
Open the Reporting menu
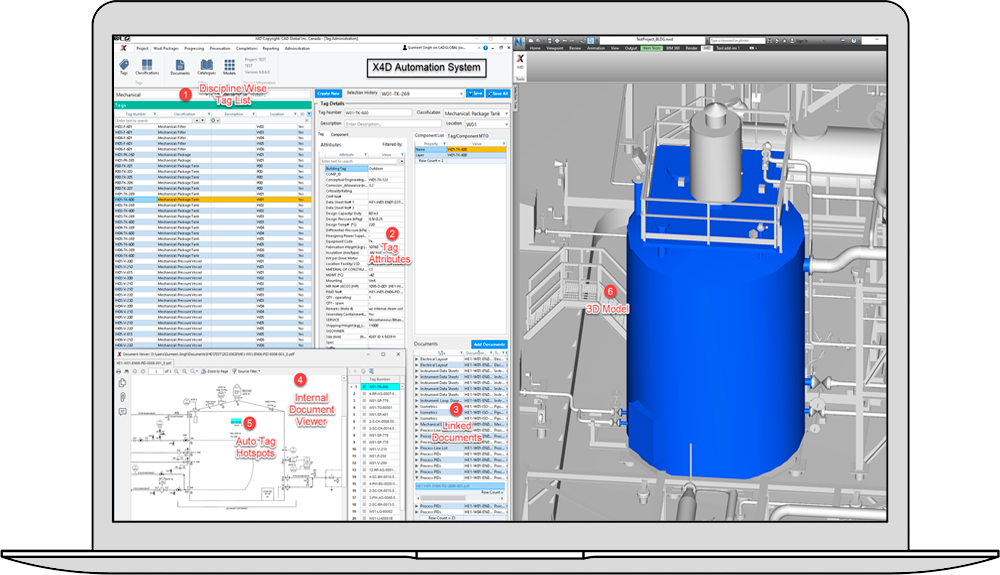tap(271, 48)
